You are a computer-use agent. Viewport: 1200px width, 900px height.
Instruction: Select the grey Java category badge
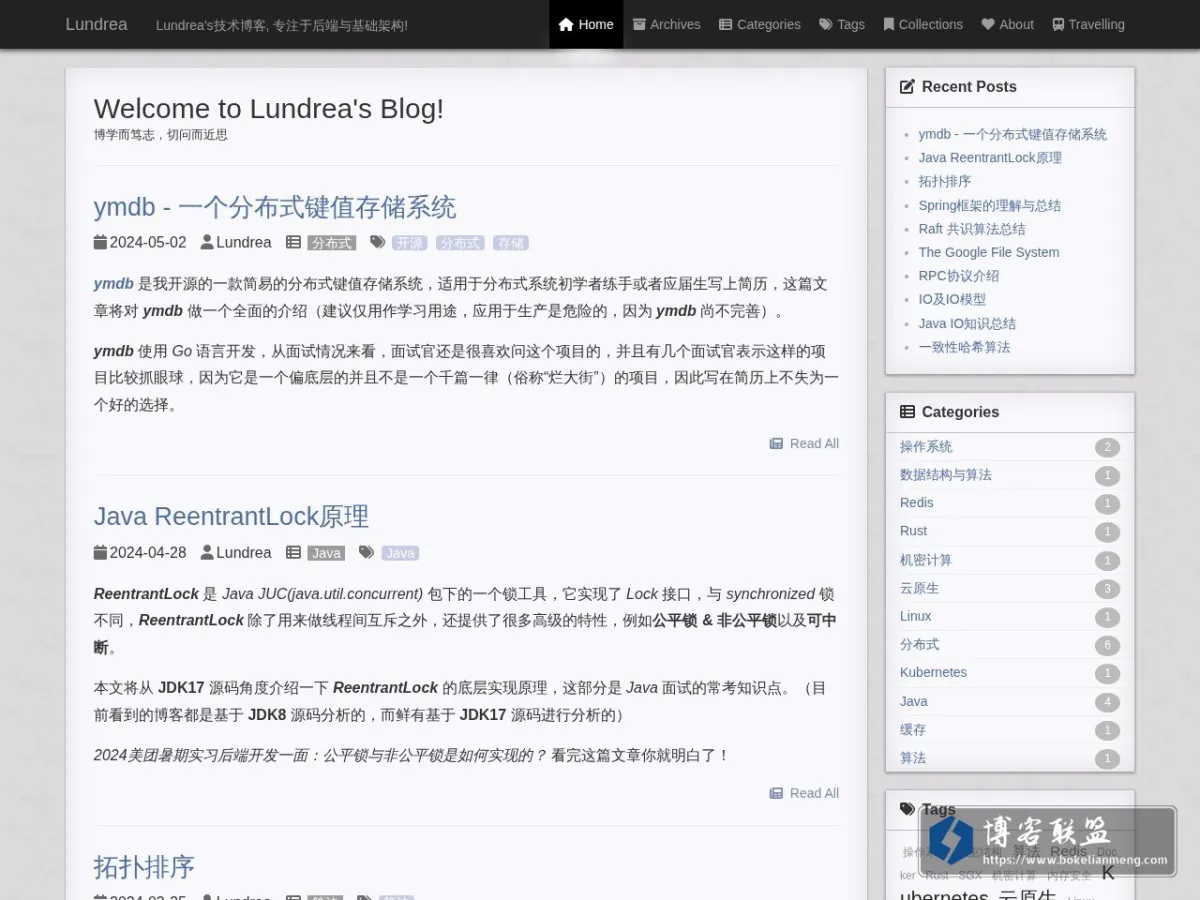[326, 553]
